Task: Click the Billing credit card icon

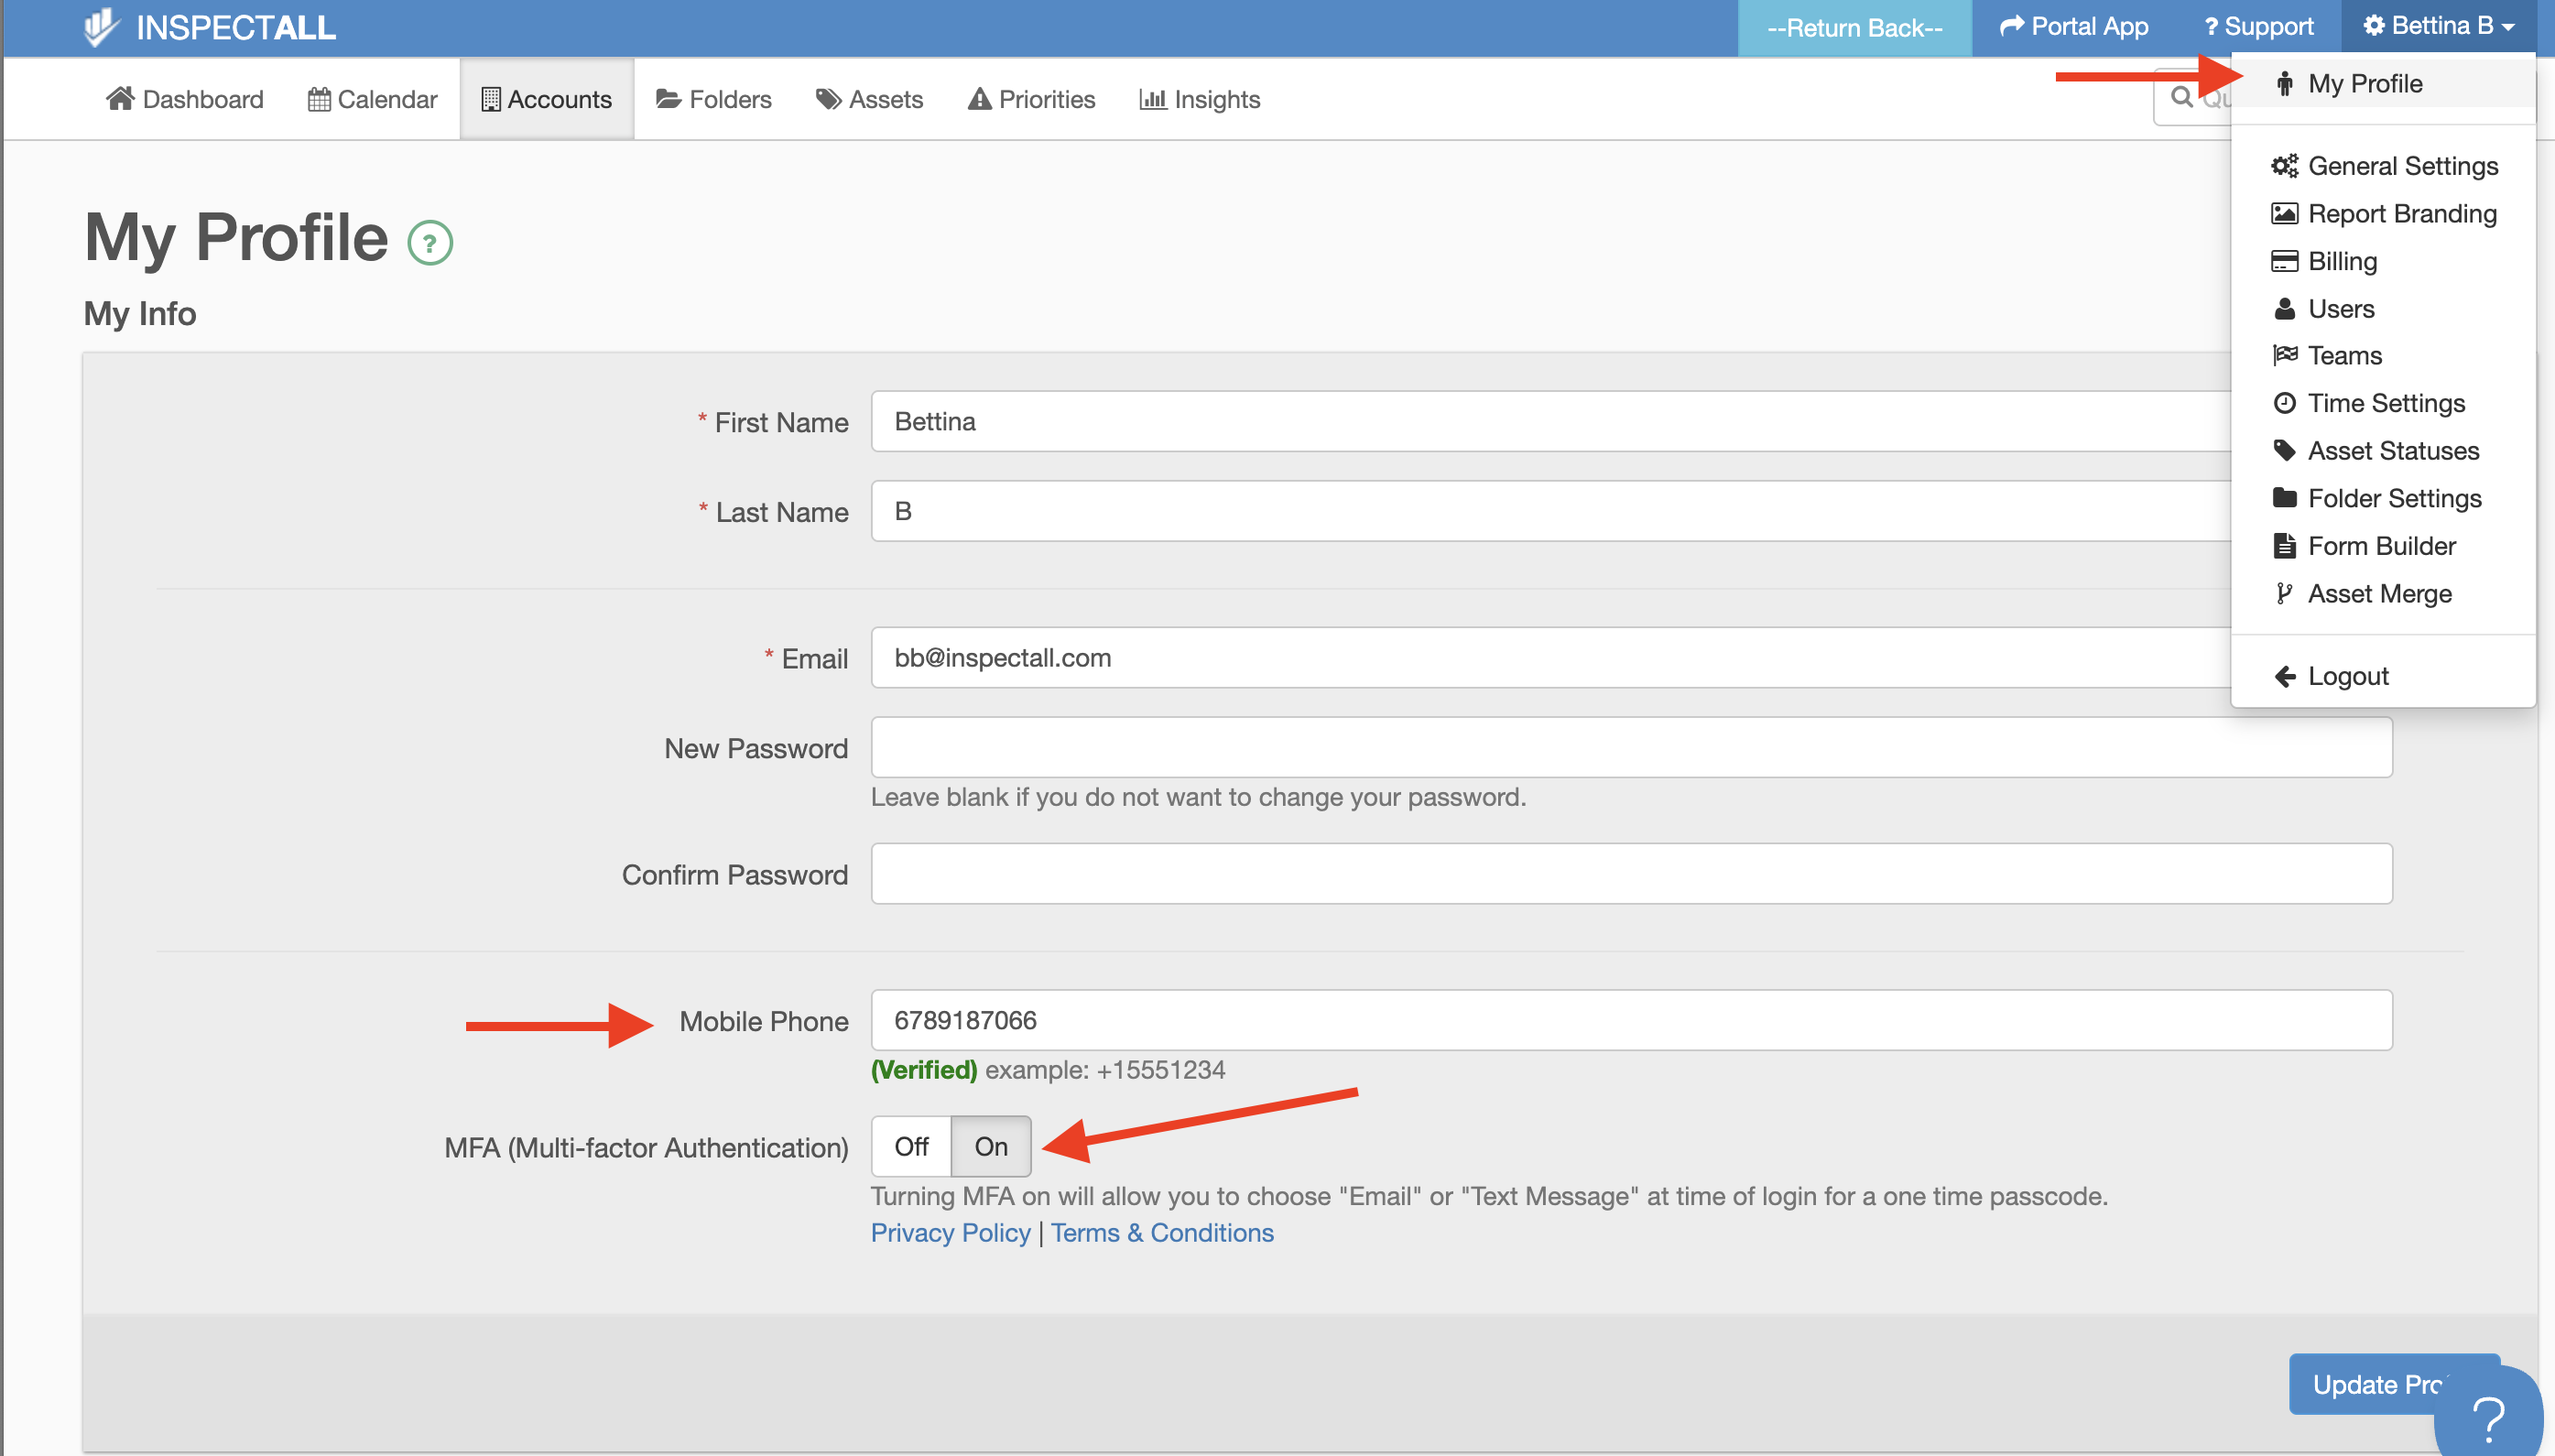Action: pyautogui.click(x=2284, y=262)
